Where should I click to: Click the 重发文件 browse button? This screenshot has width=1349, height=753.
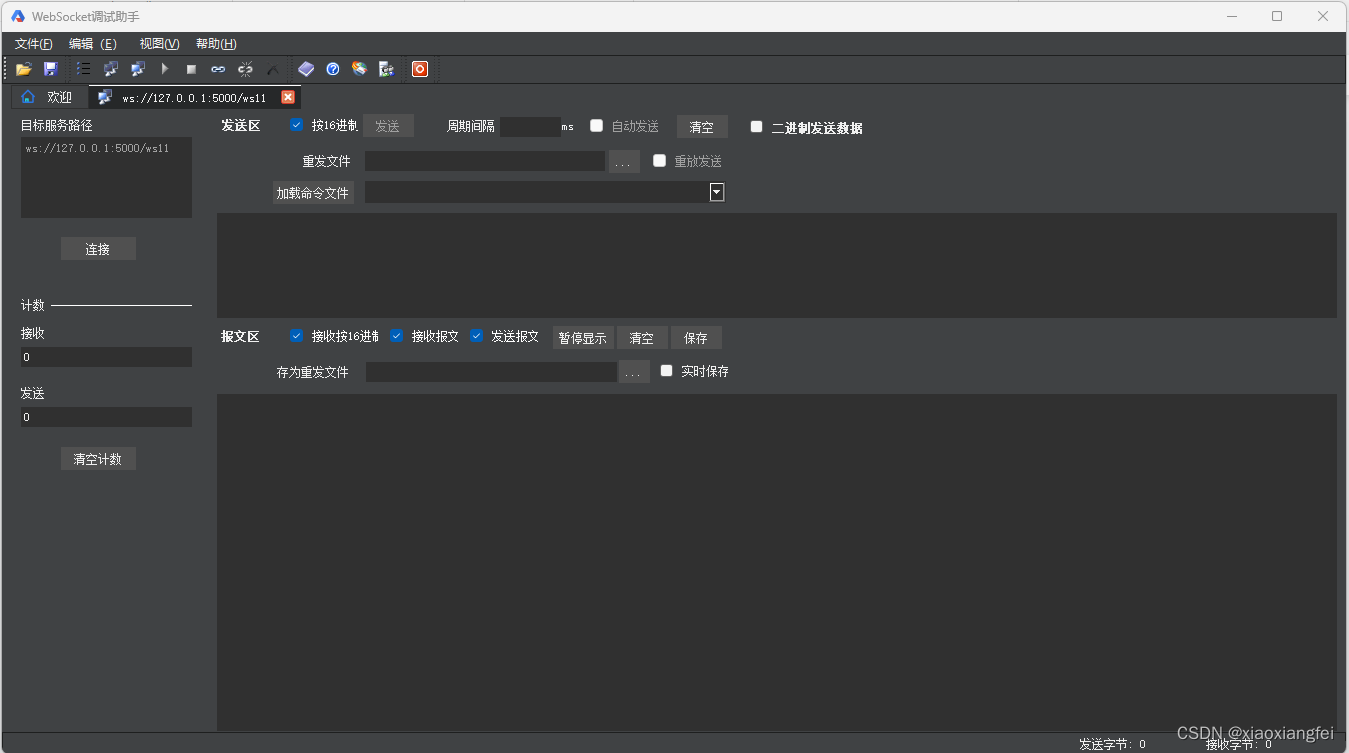click(x=624, y=160)
